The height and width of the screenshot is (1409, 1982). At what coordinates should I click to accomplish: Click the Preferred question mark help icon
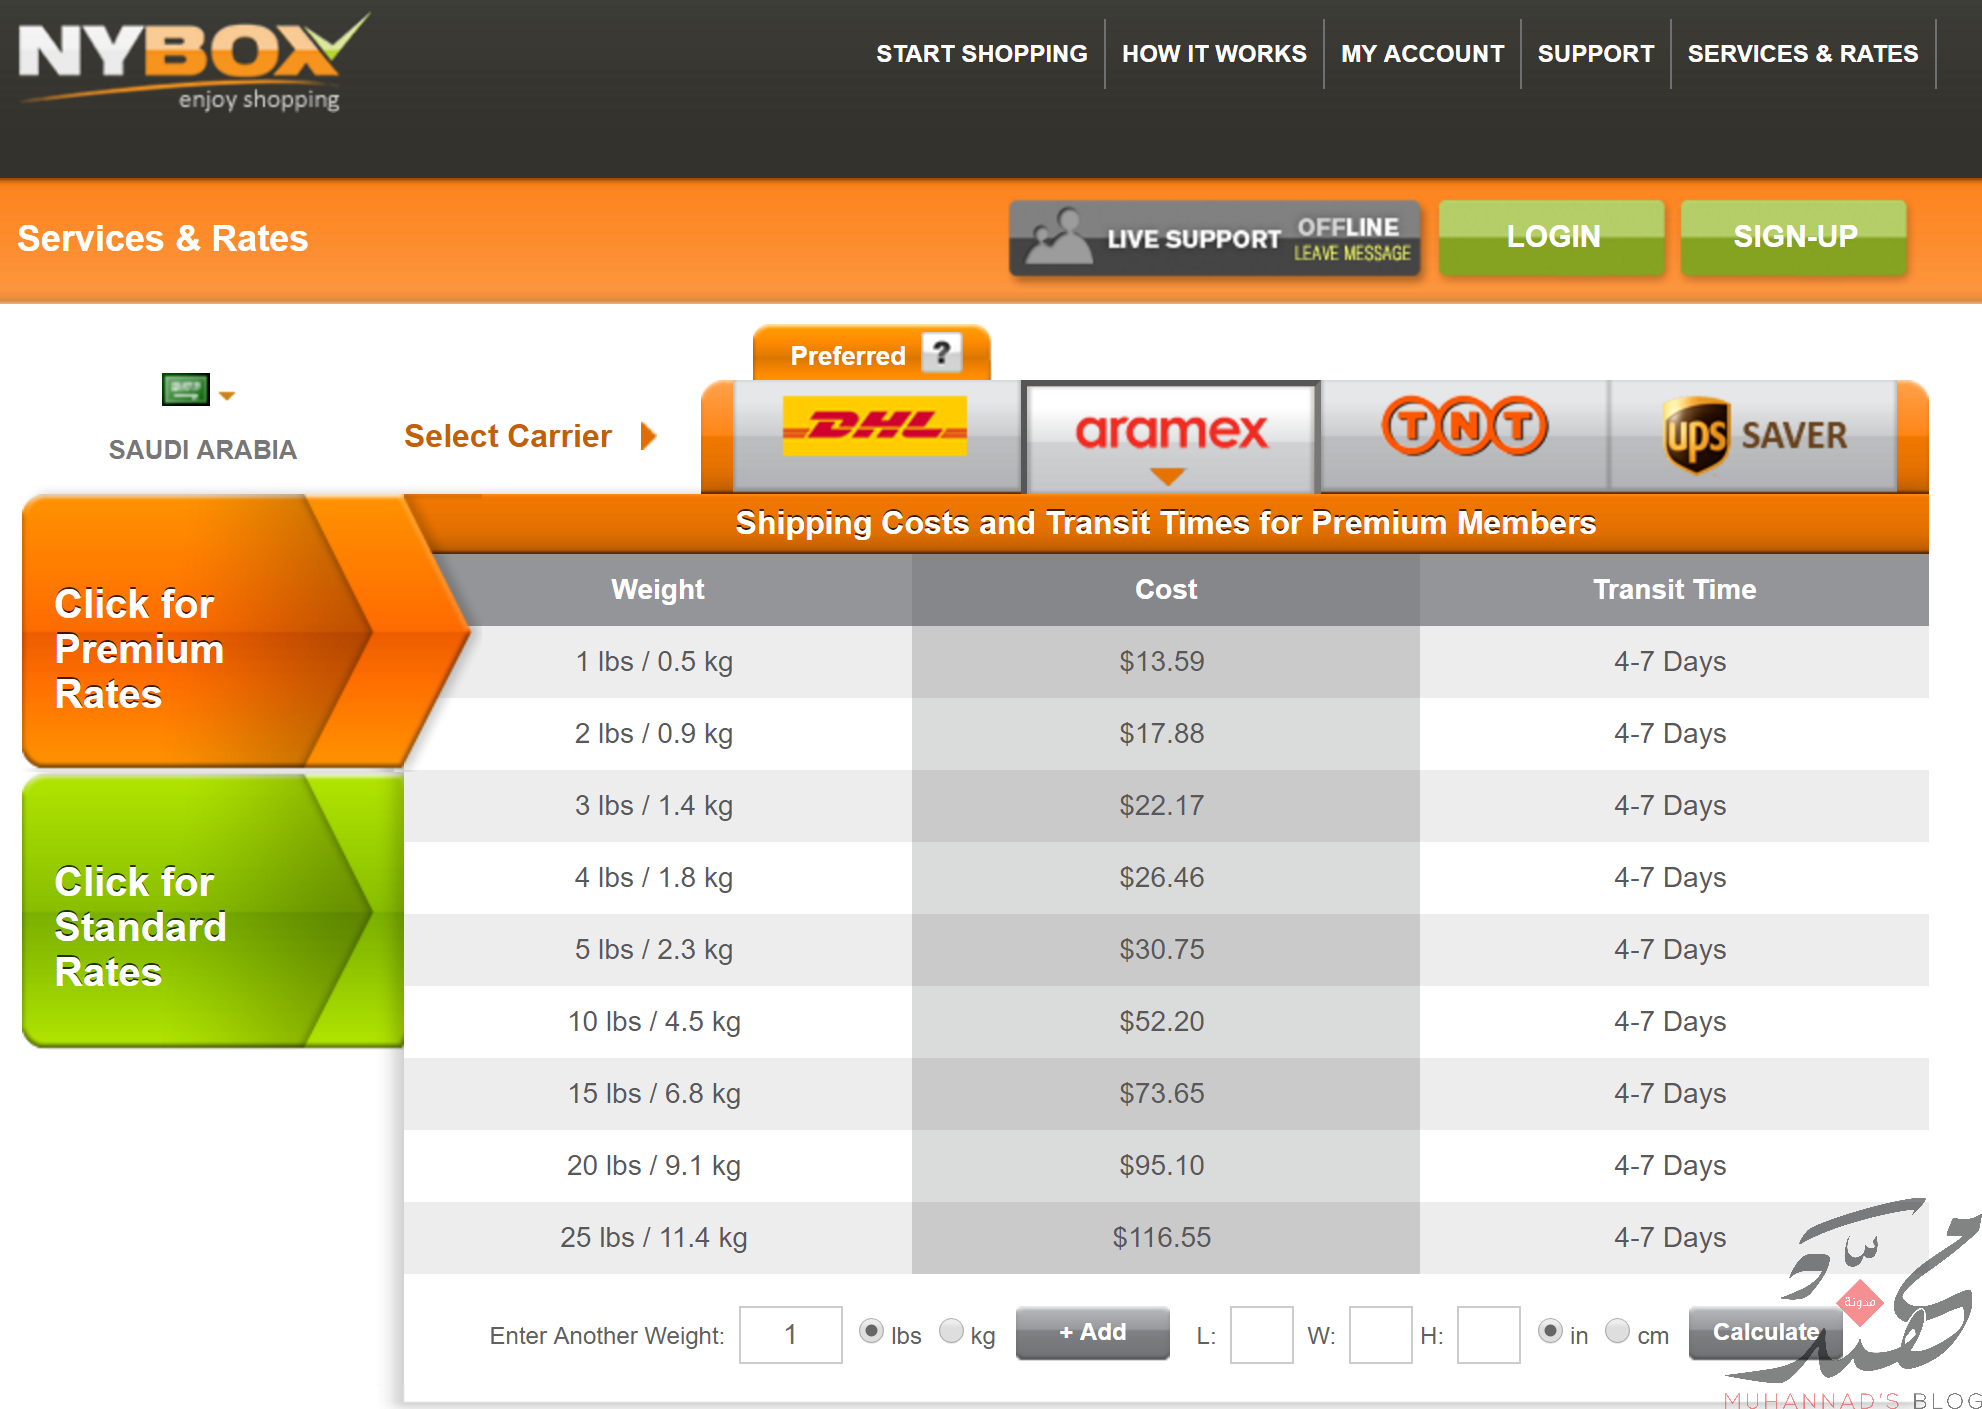[940, 353]
